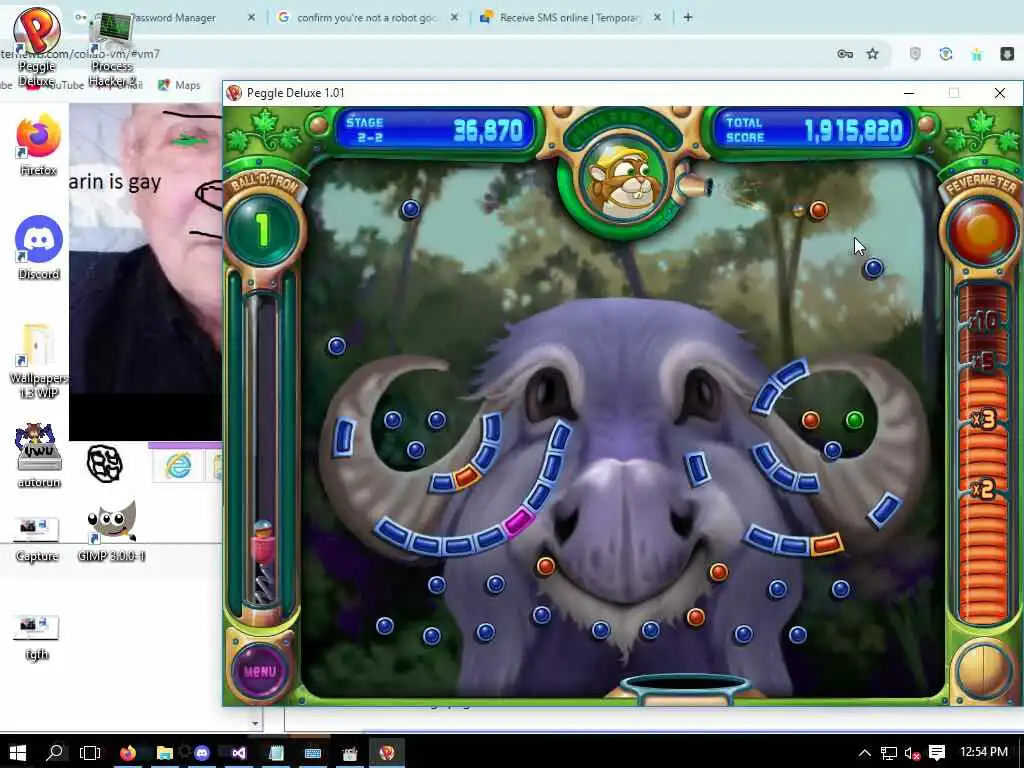Viewport: 1024px width, 768px height.
Task: Open Discord desktop shortcut
Action: point(39,248)
